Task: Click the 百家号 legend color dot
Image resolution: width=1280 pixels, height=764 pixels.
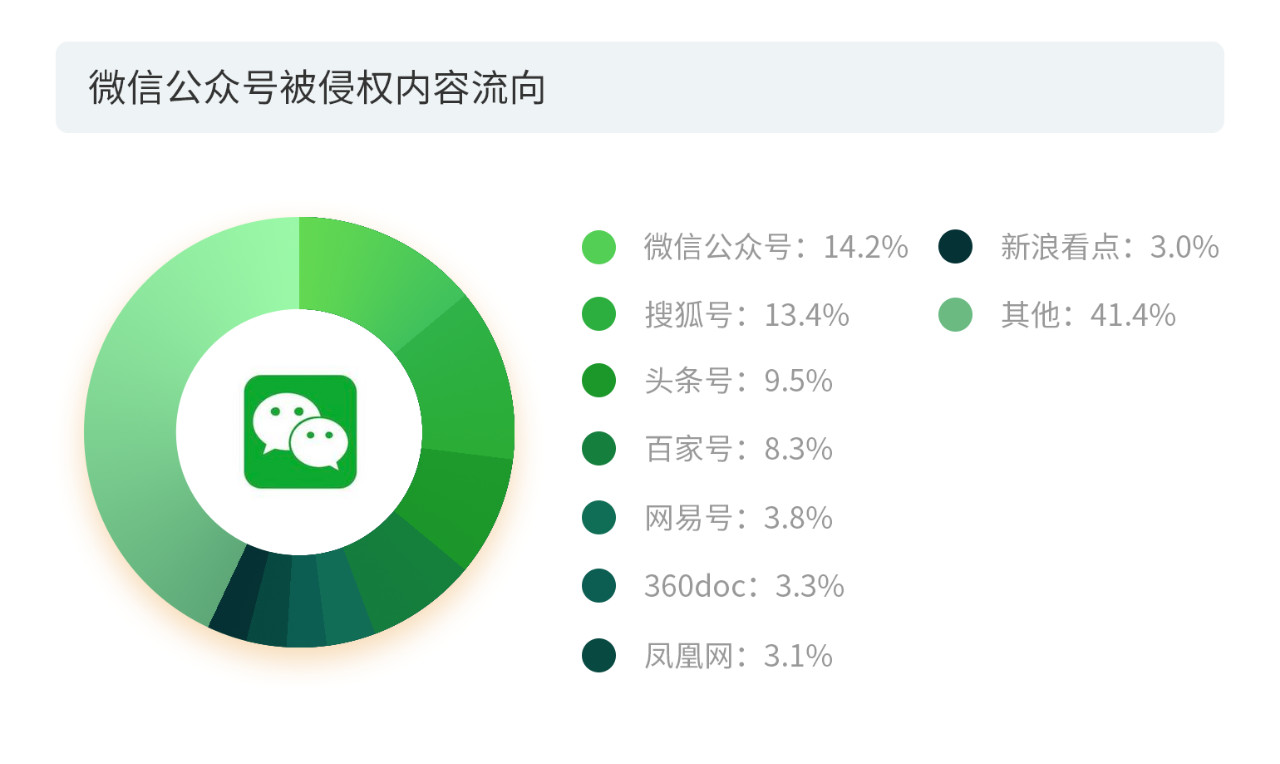Action: 599,450
